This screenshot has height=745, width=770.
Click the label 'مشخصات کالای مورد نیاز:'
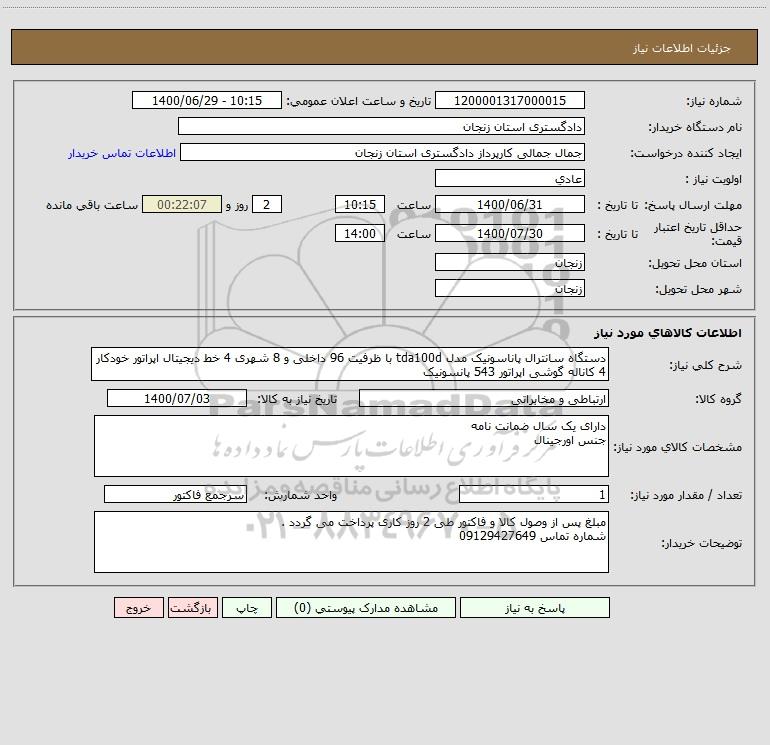pyautogui.click(x=678, y=447)
